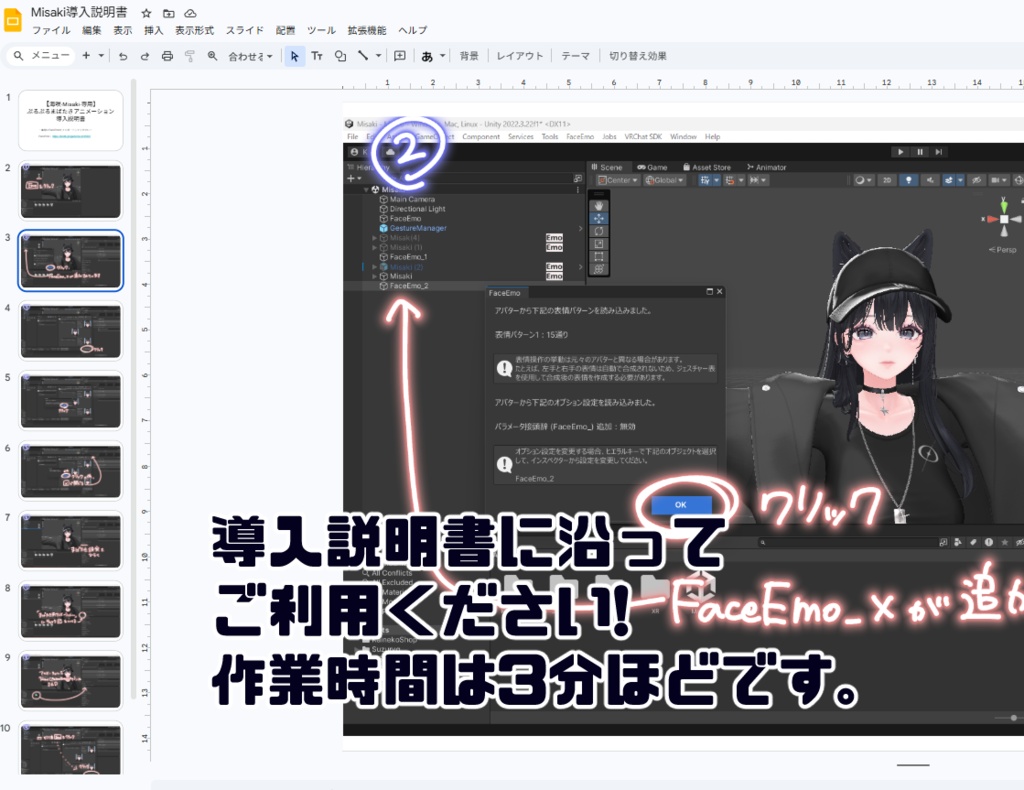Toggle hidden objects visibility in Unity toolbar
The height and width of the screenshot is (790, 1024).
click(x=976, y=180)
